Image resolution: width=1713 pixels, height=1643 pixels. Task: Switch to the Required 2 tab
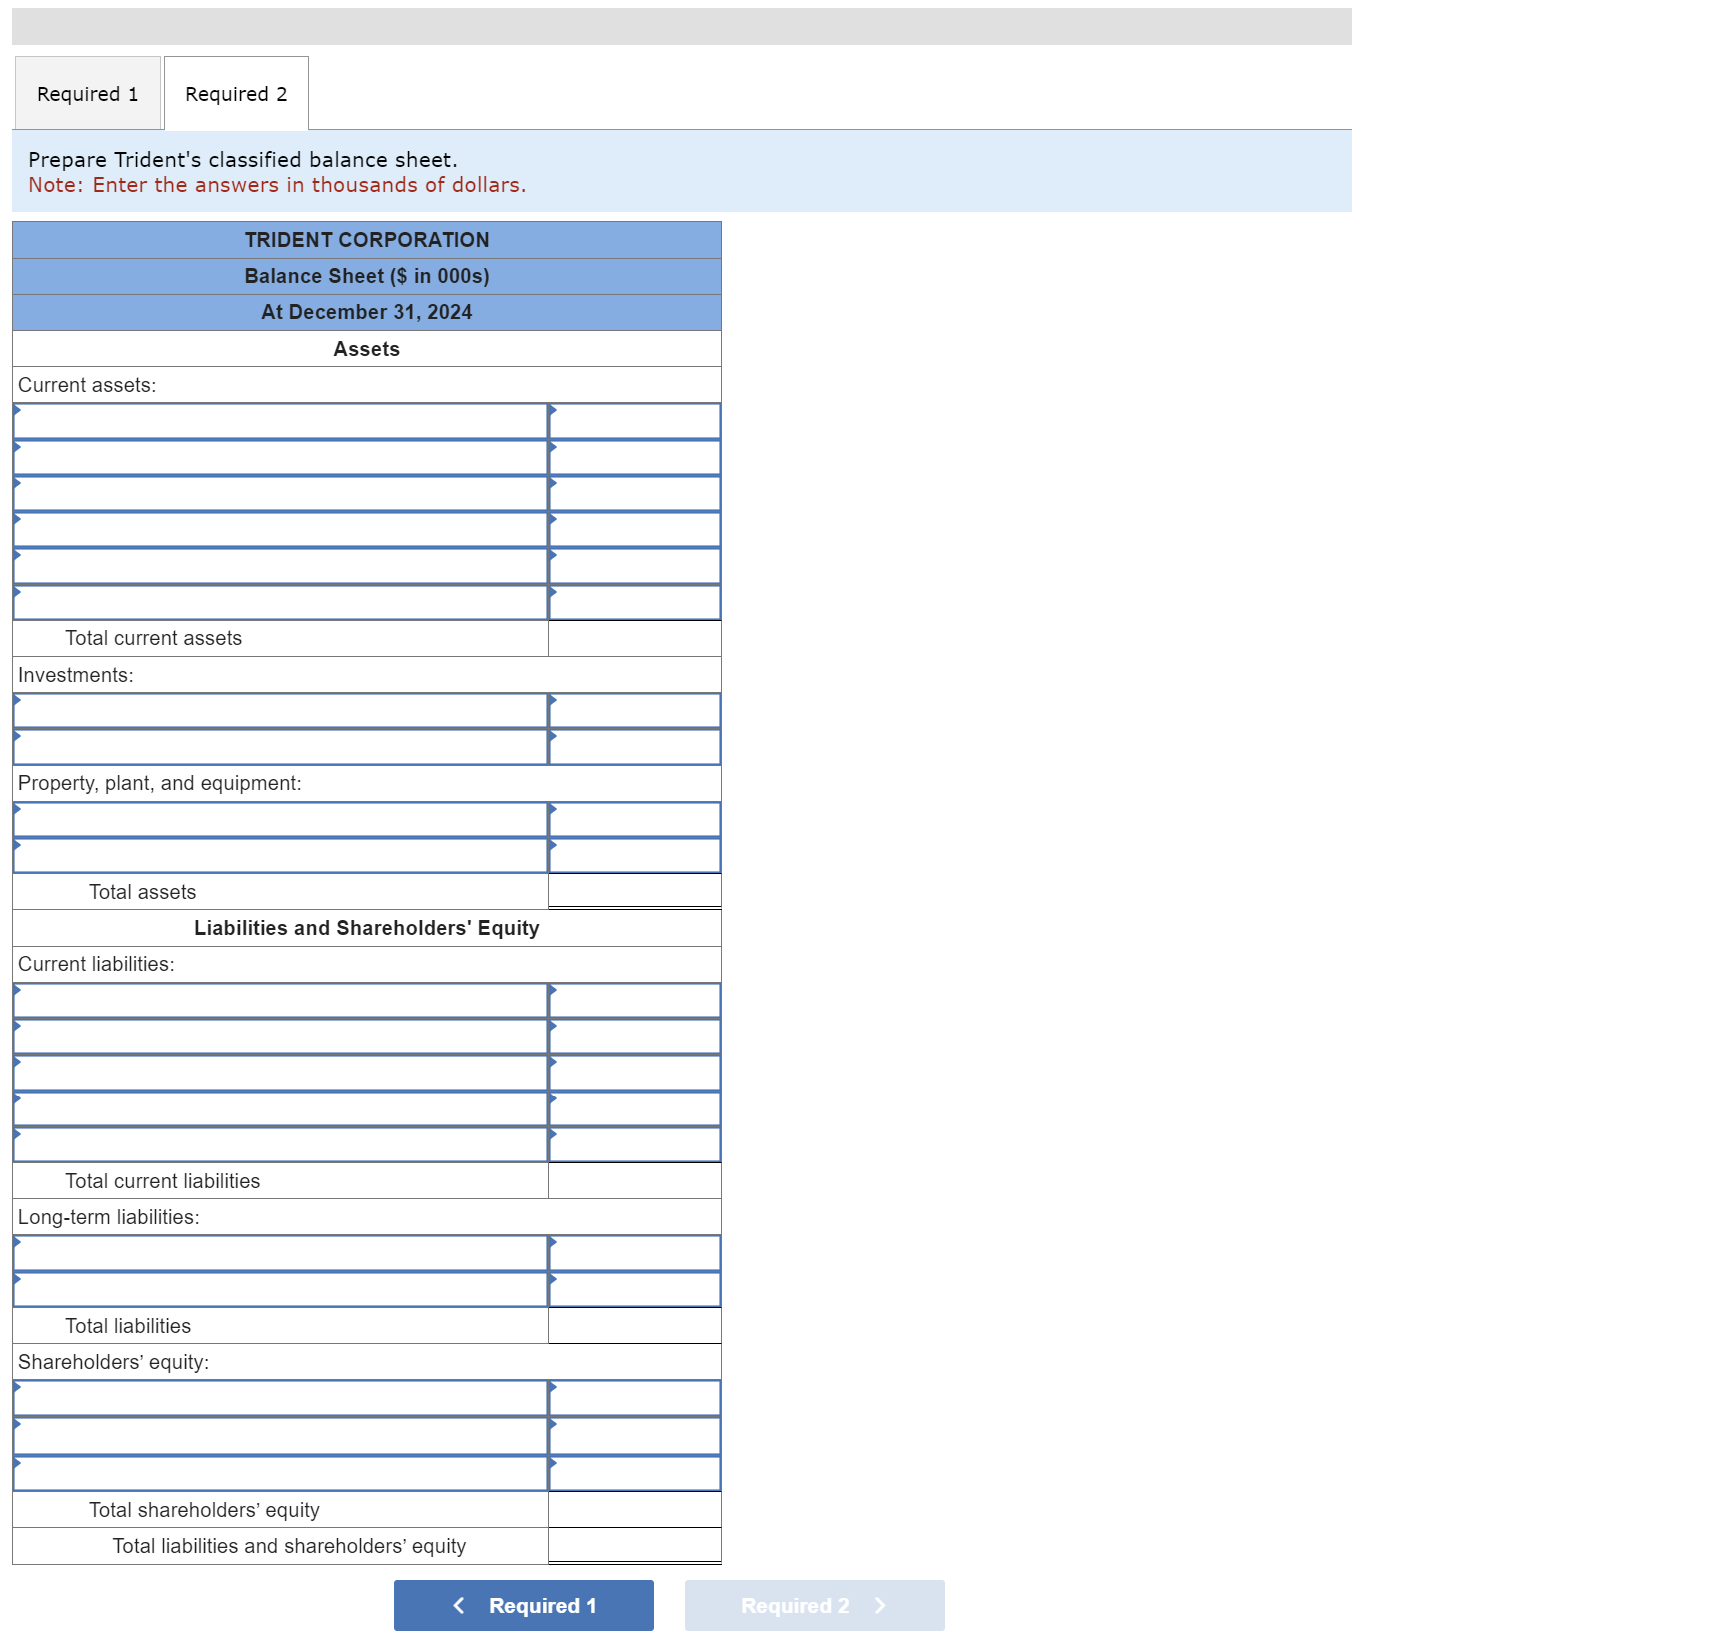coord(235,93)
